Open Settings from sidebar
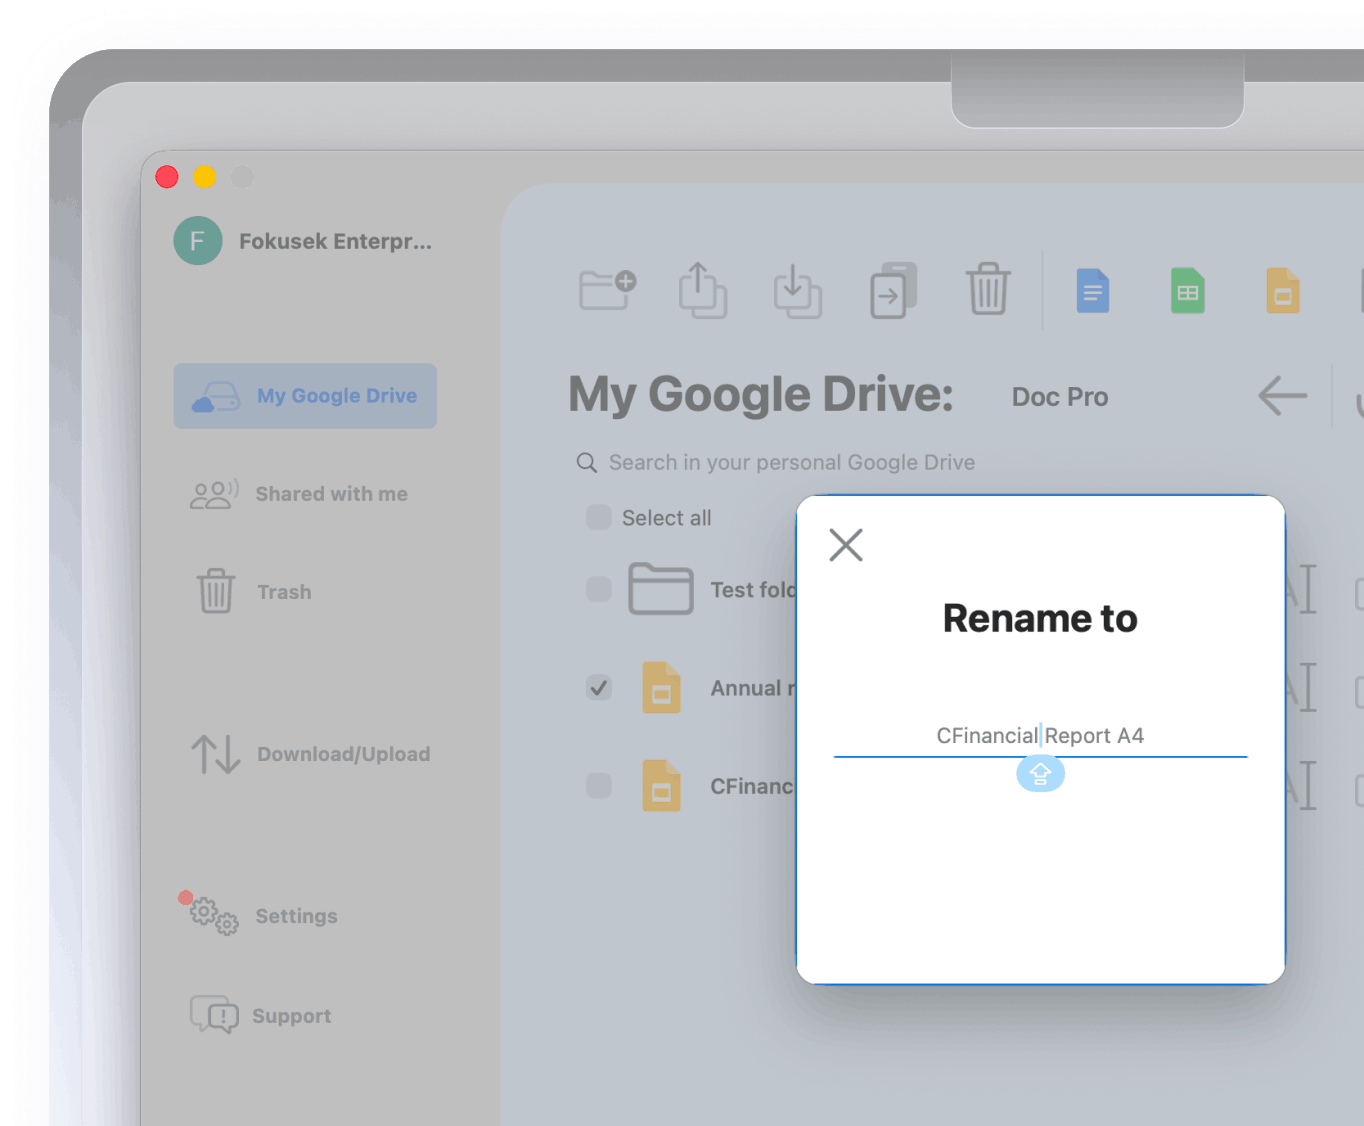Viewport: 1364px width, 1126px height. [296, 916]
